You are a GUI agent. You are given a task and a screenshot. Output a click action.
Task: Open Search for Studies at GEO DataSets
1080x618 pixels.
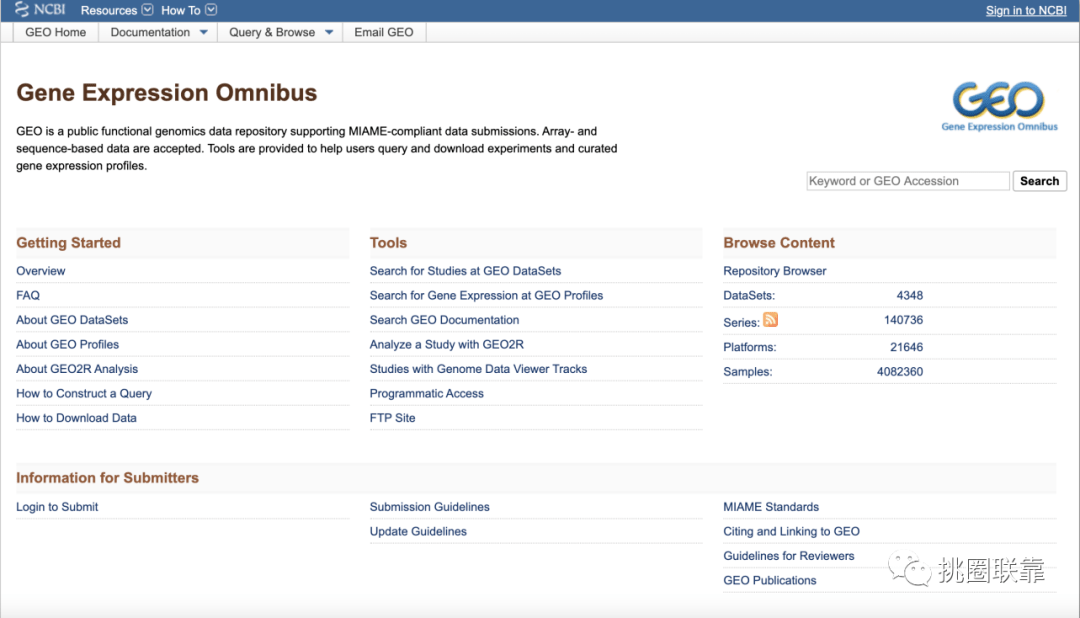466,271
